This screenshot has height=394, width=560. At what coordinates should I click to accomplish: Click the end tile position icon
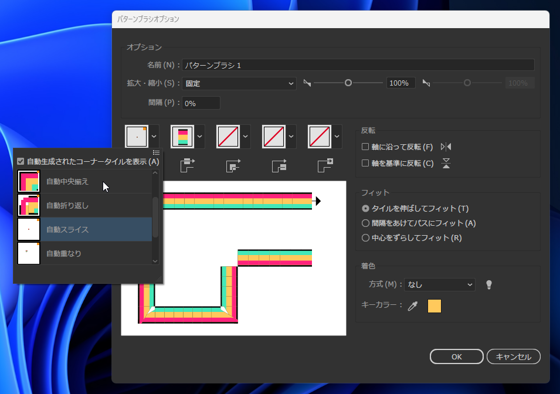[x=325, y=165]
